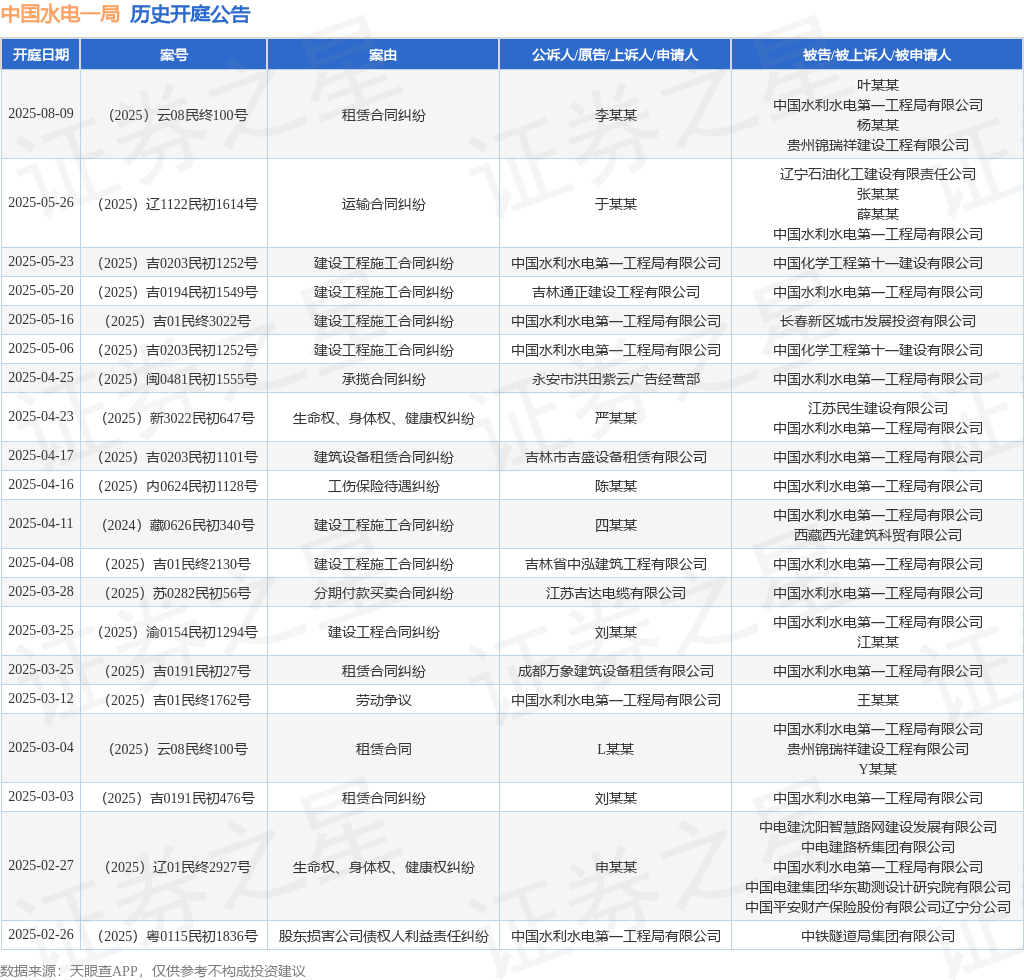Screen dimensions: 1024x980
Task: Click defendant 辽宁石油化工建设有限责任公司
Action: (x=878, y=174)
